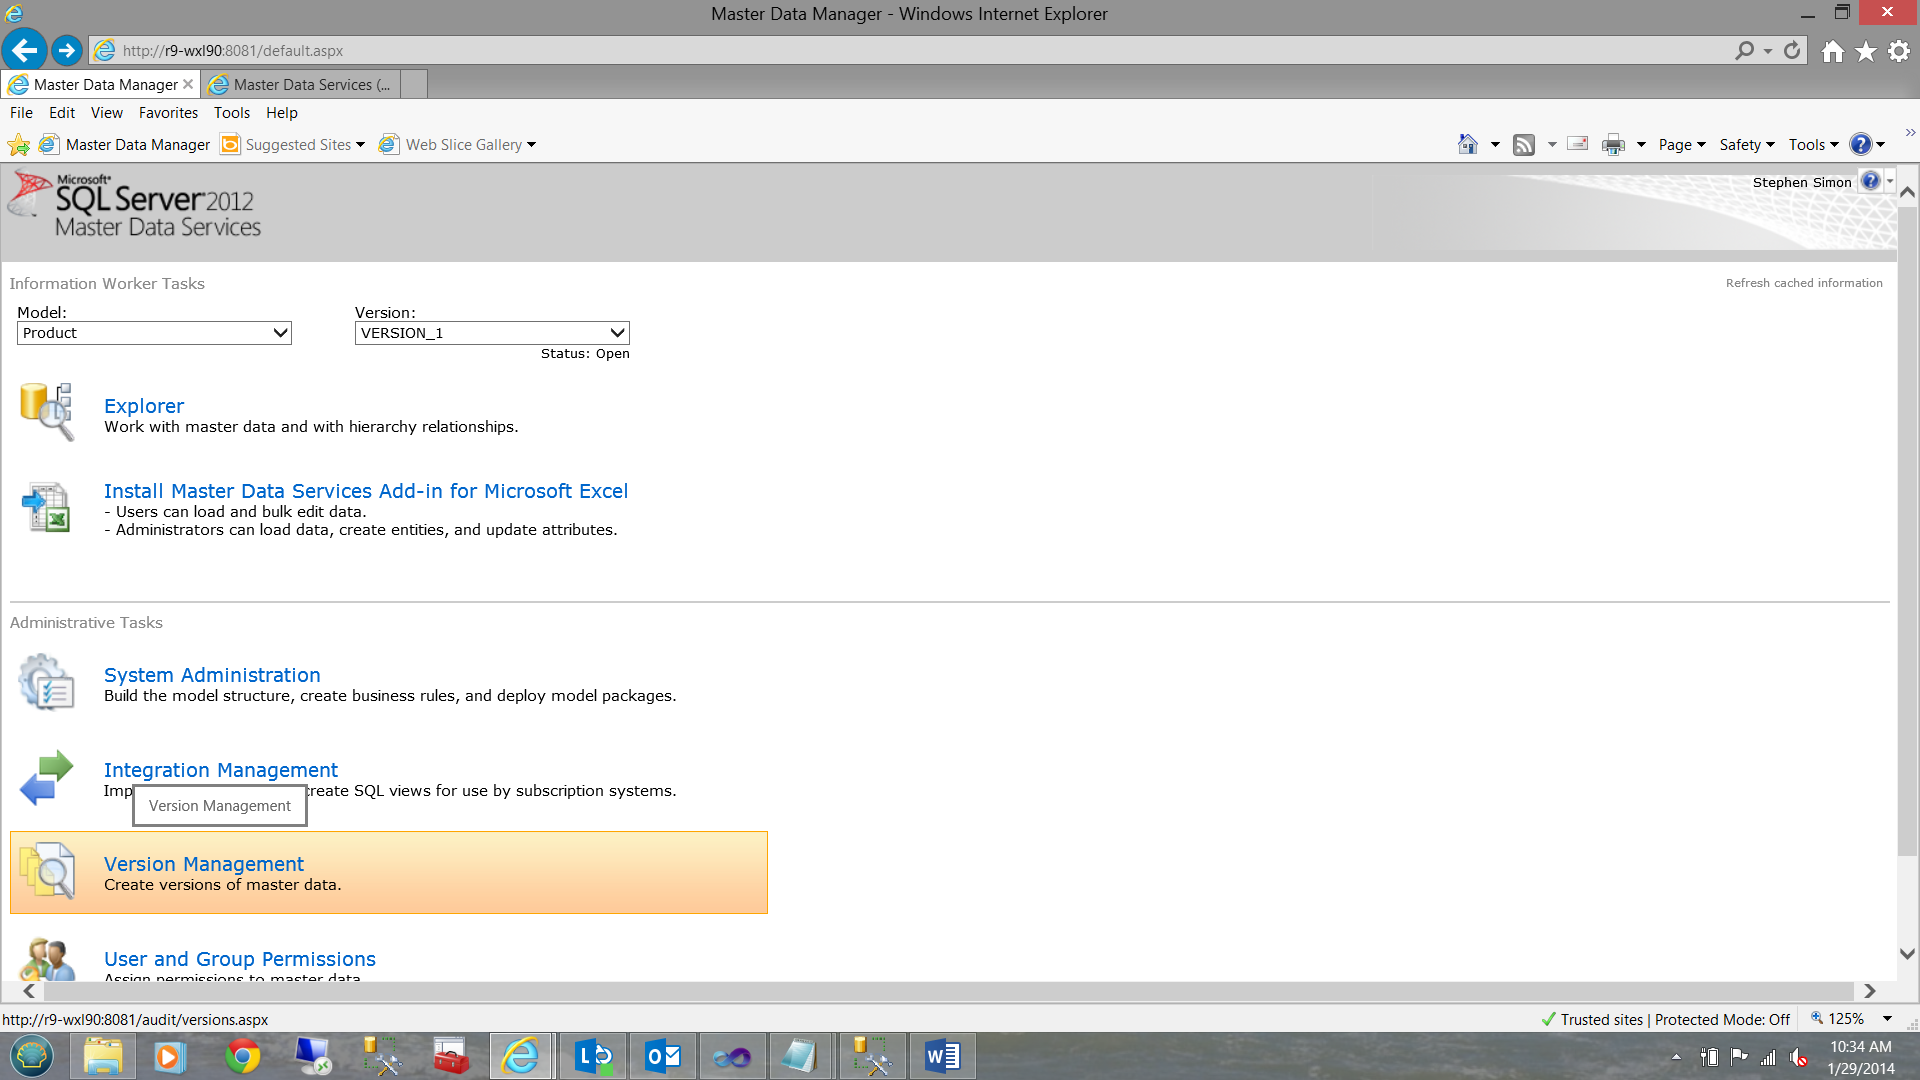The height and width of the screenshot is (1080, 1920).
Task: Click the Integration Management arrows icon
Action: (46, 777)
